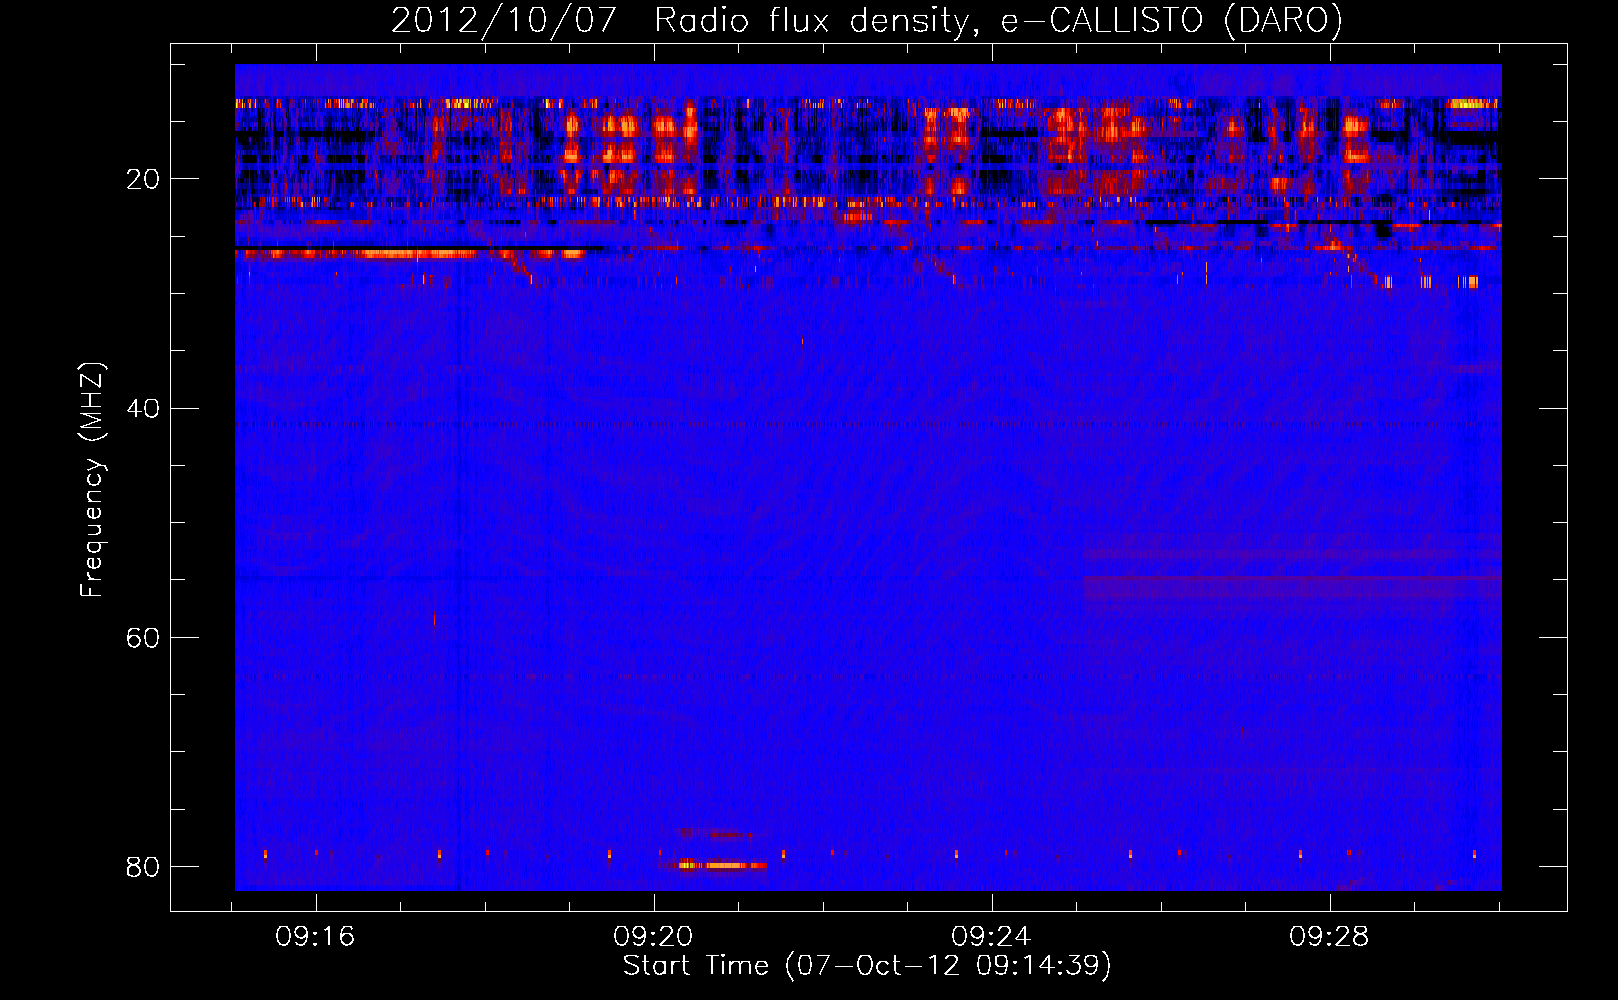Click the '09:24' time axis label
Screen dimensions: 1618x1000
[x=992, y=937]
